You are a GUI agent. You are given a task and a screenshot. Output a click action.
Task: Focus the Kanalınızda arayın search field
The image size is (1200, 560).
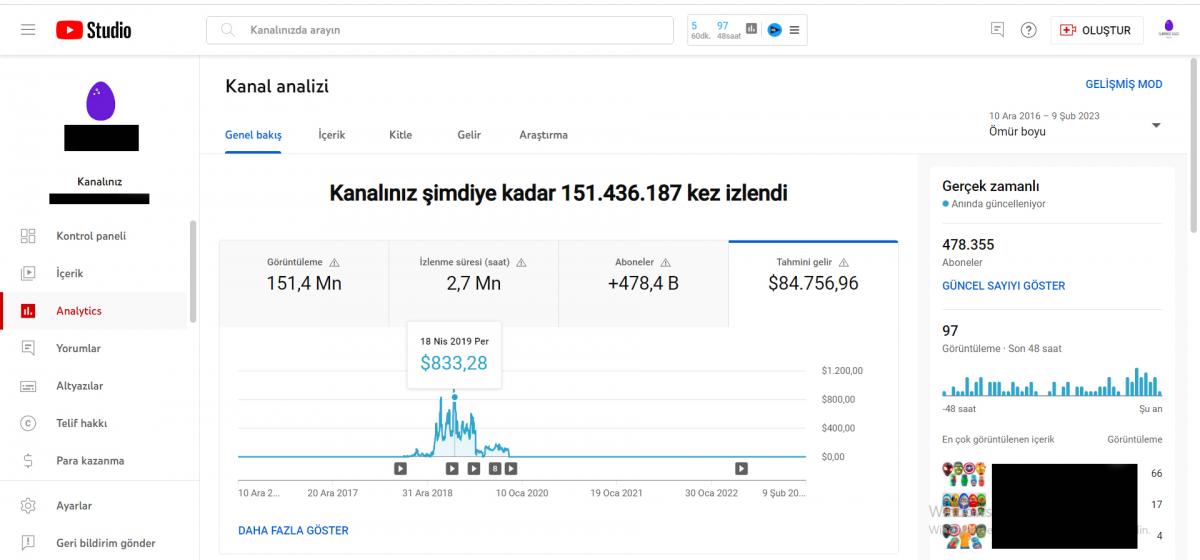[440, 30]
